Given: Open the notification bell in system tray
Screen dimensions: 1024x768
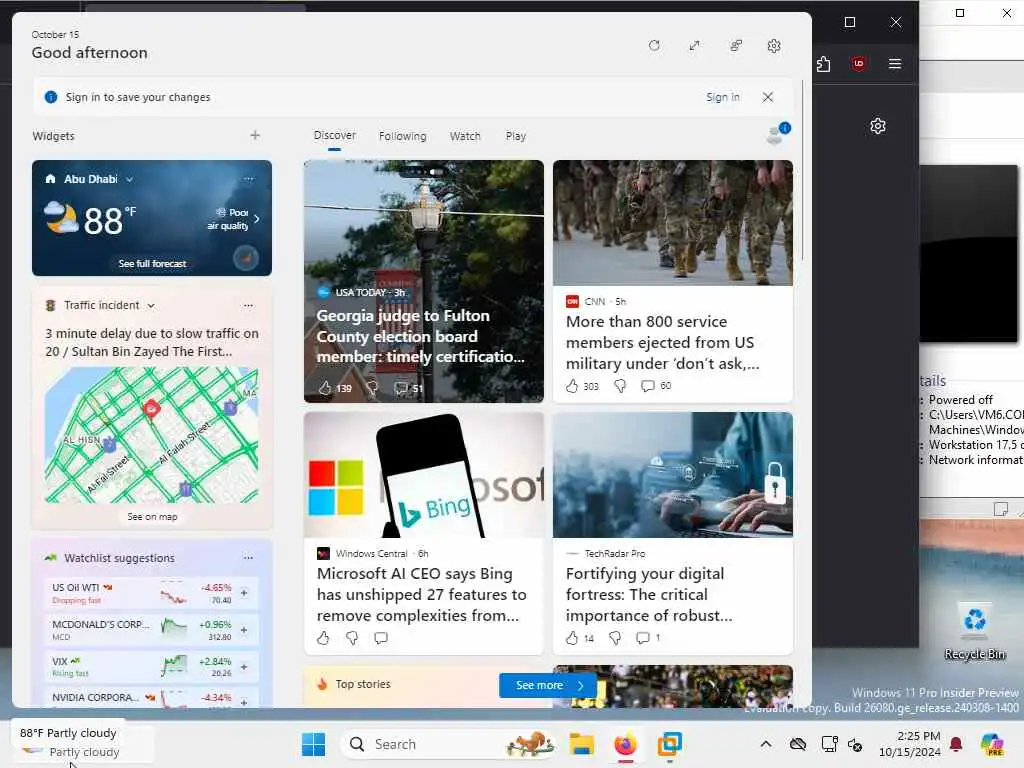Looking at the screenshot, I should click(956, 744).
